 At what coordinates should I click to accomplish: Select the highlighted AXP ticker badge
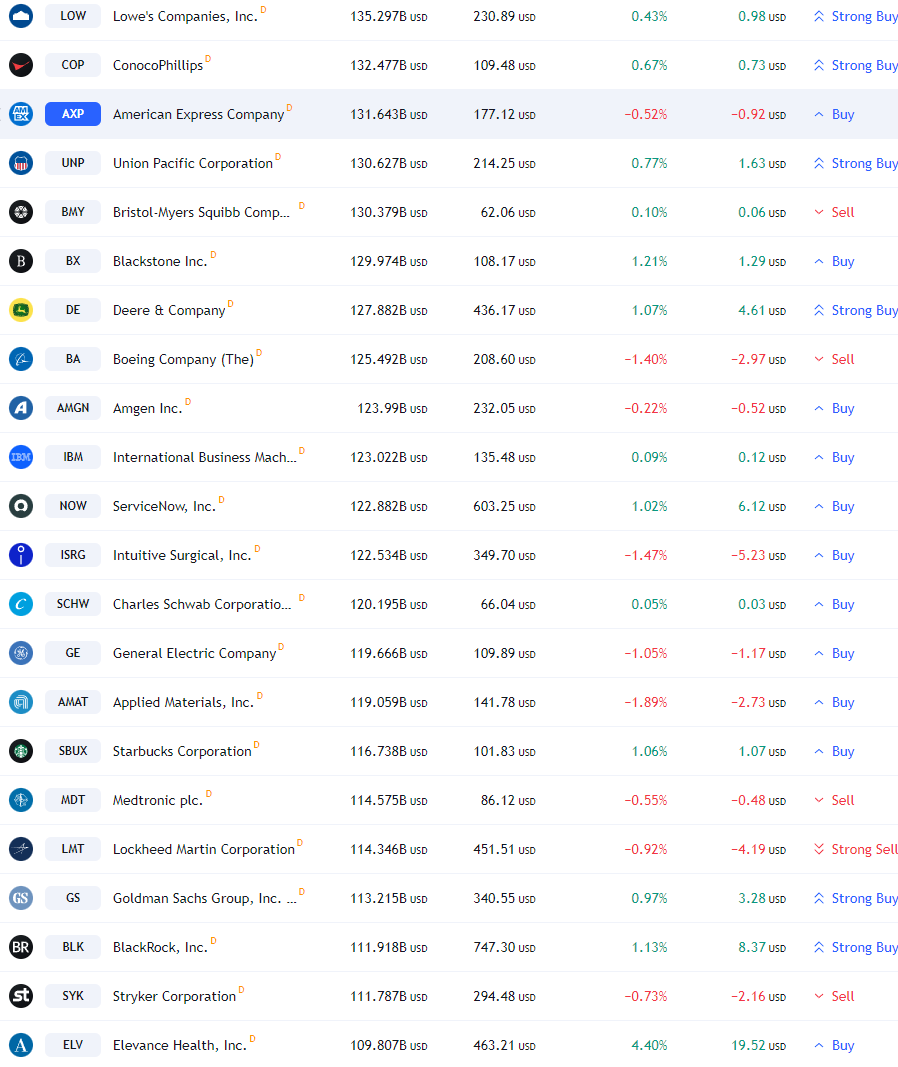click(x=73, y=114)
